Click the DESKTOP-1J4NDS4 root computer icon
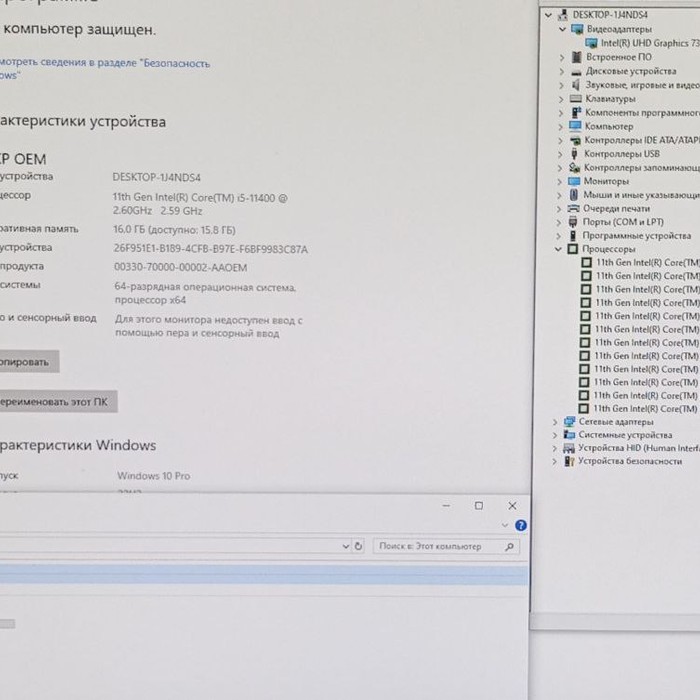 563,15
